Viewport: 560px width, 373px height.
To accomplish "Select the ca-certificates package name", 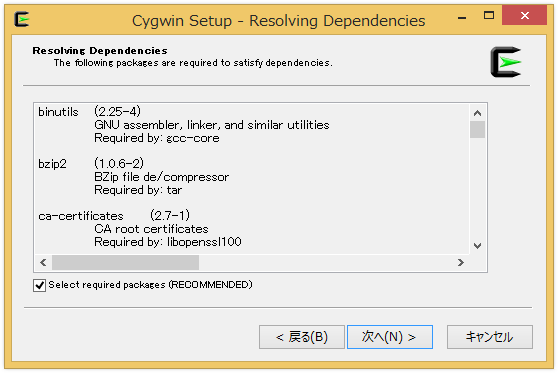I will pos(81,216).
